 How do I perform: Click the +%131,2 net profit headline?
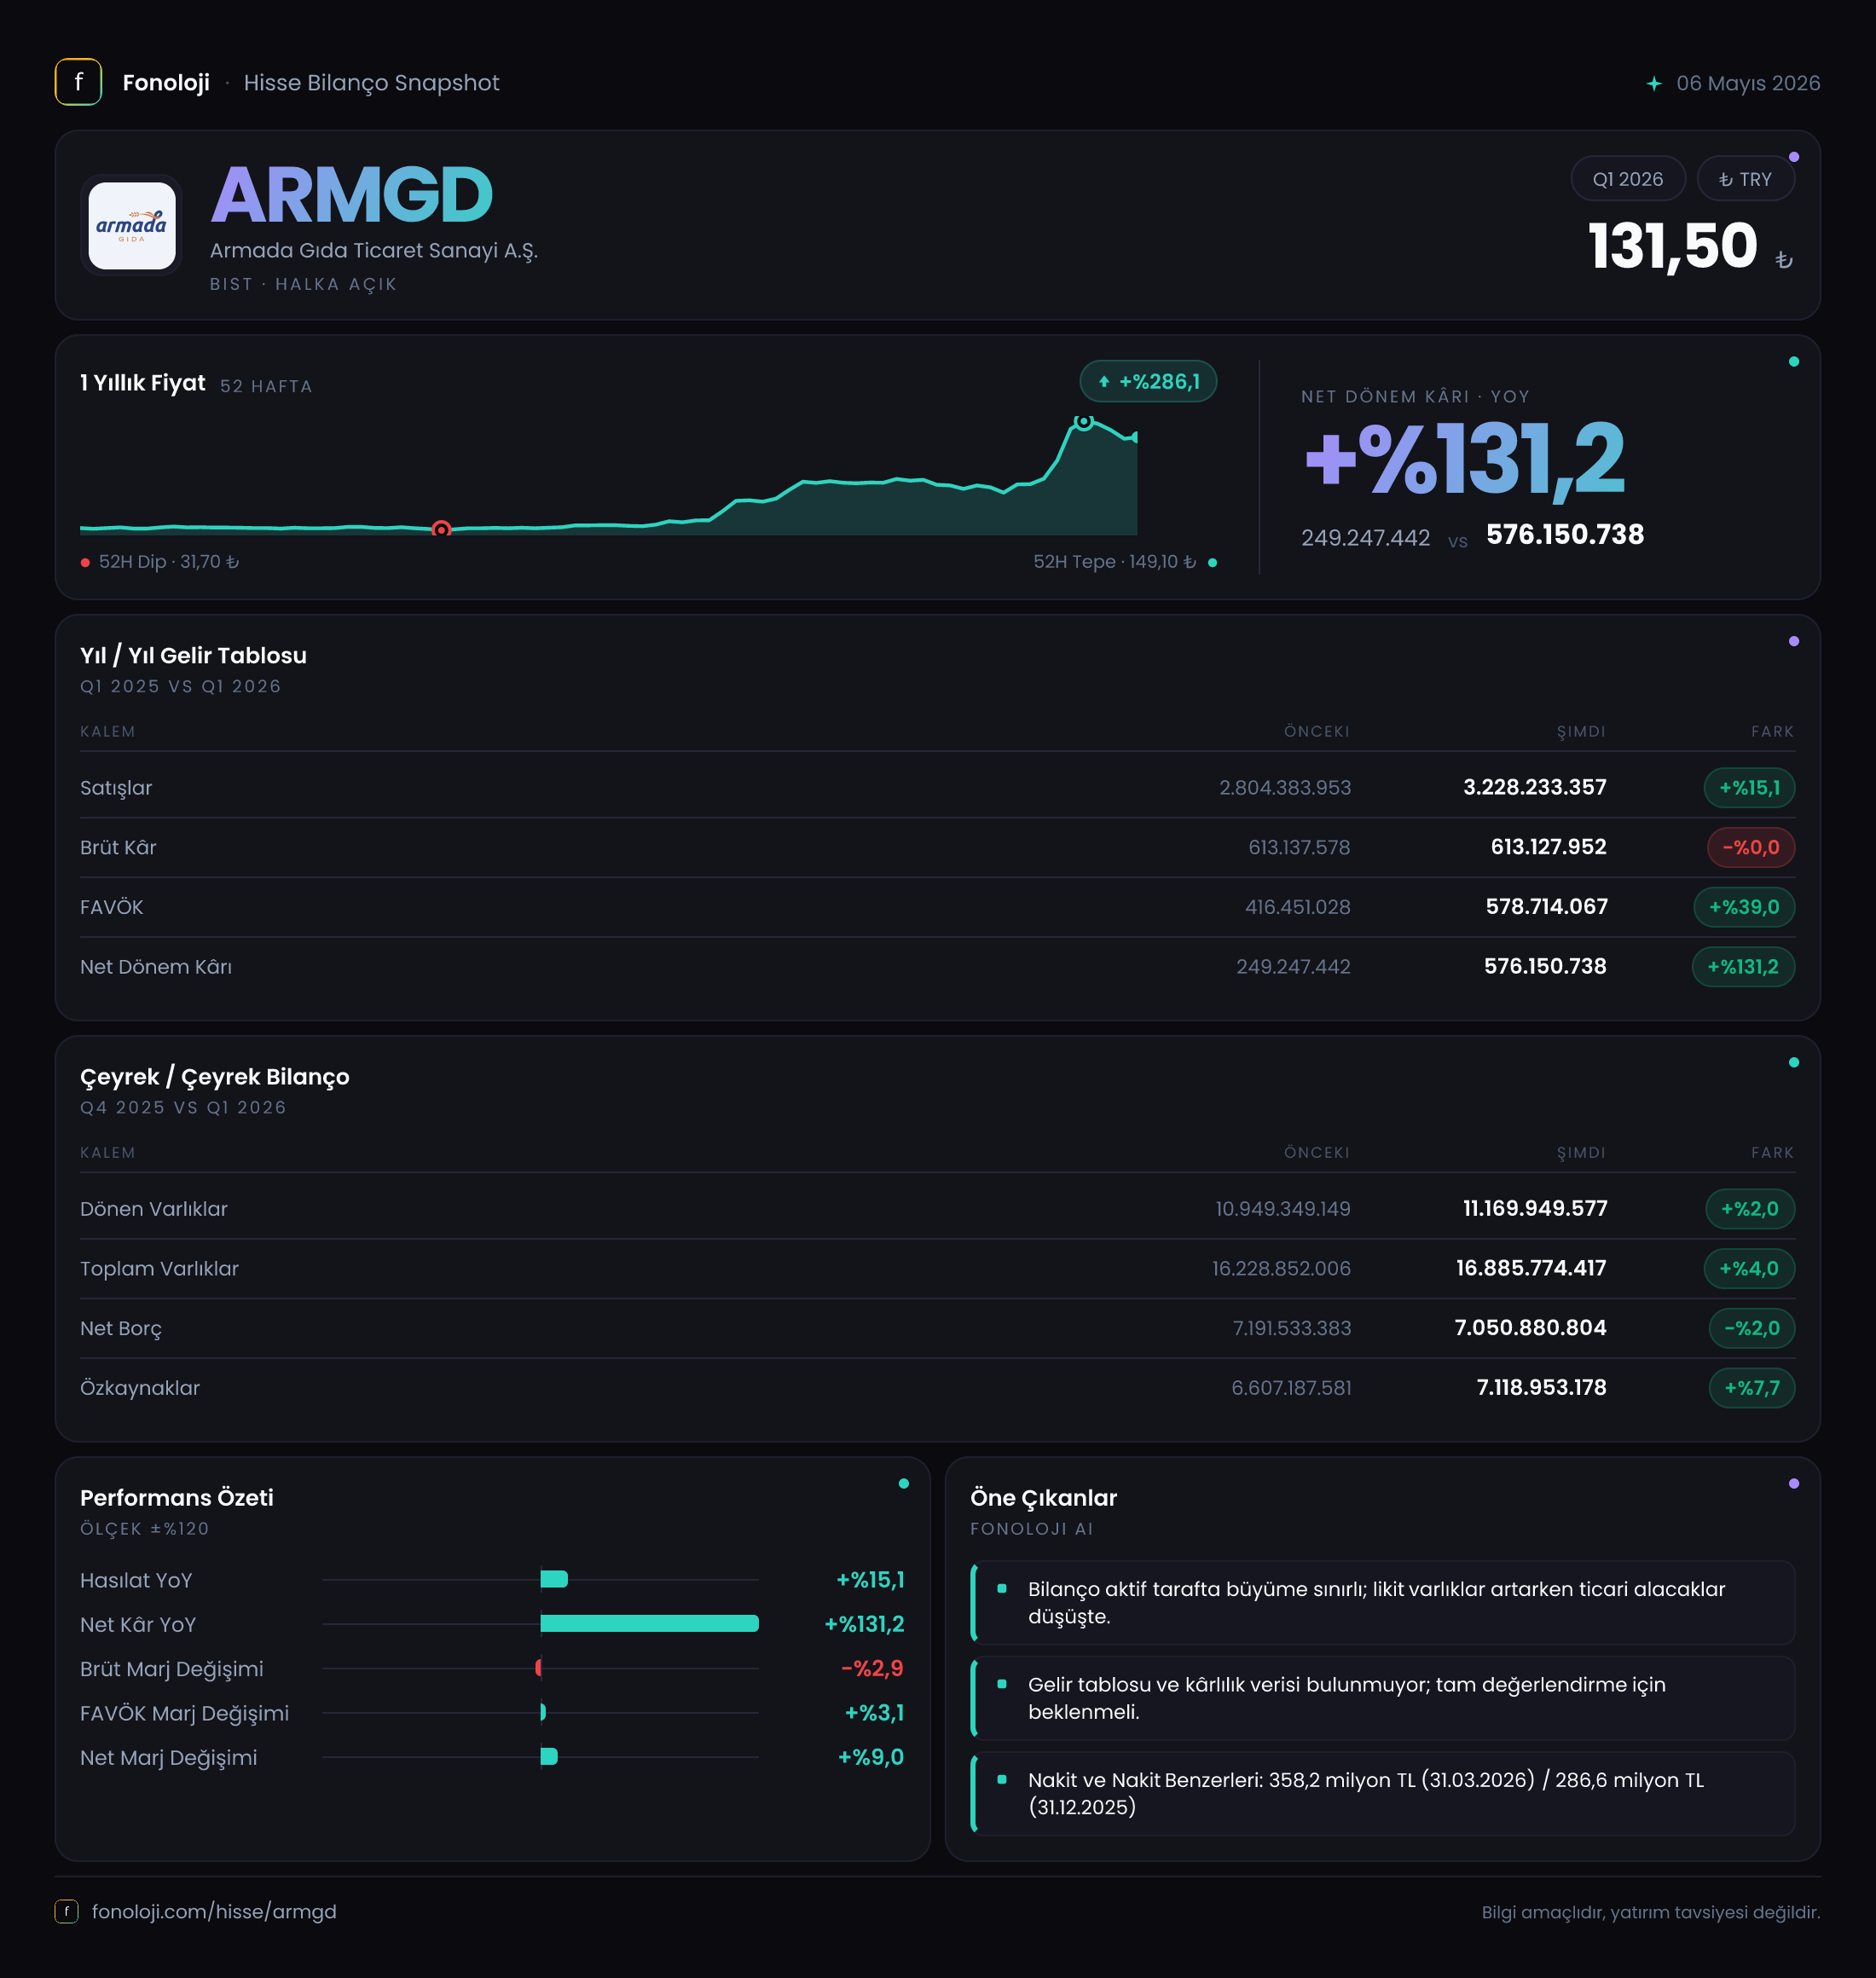tap(1465, 459)
